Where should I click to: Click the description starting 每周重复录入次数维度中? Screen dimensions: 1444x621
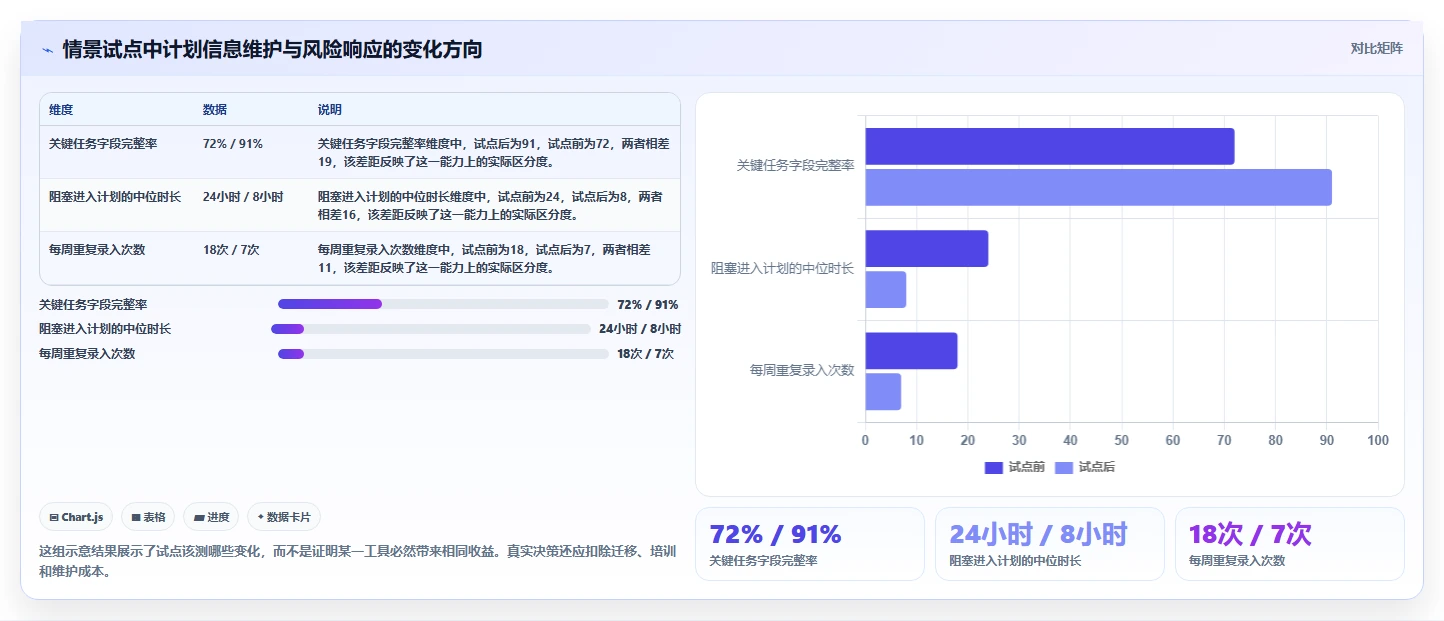[x=484, y=258]
